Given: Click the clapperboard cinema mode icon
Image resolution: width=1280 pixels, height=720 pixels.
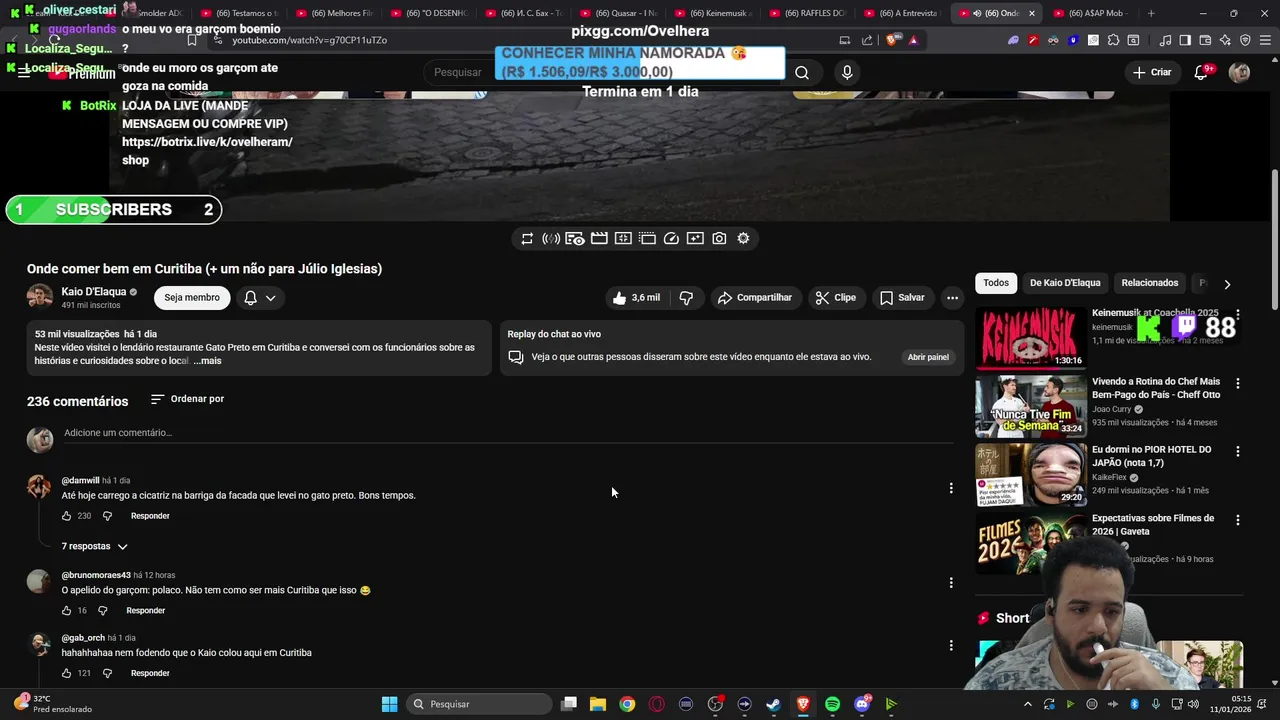Looking at the screenshot, I should coord(599,239).
